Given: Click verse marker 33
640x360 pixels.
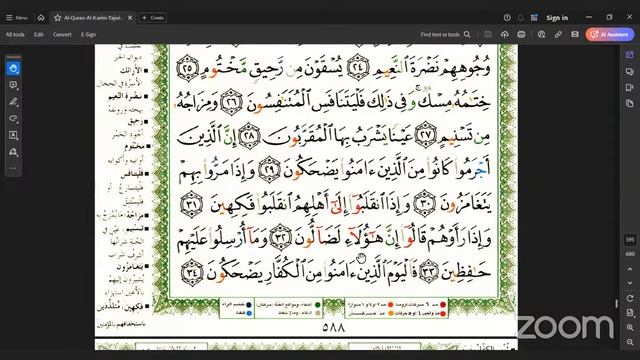Looking at the screenshot, I should [x=429, y=271].
